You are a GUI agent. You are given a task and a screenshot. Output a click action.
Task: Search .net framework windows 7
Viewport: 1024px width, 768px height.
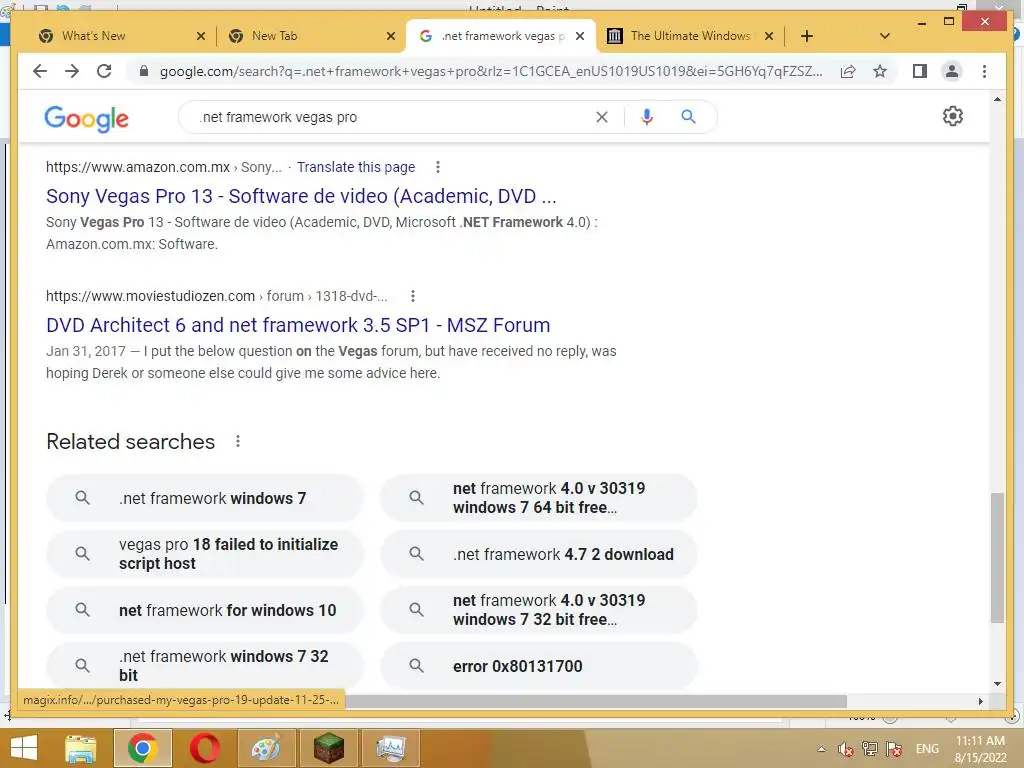(x=204, y=498)
